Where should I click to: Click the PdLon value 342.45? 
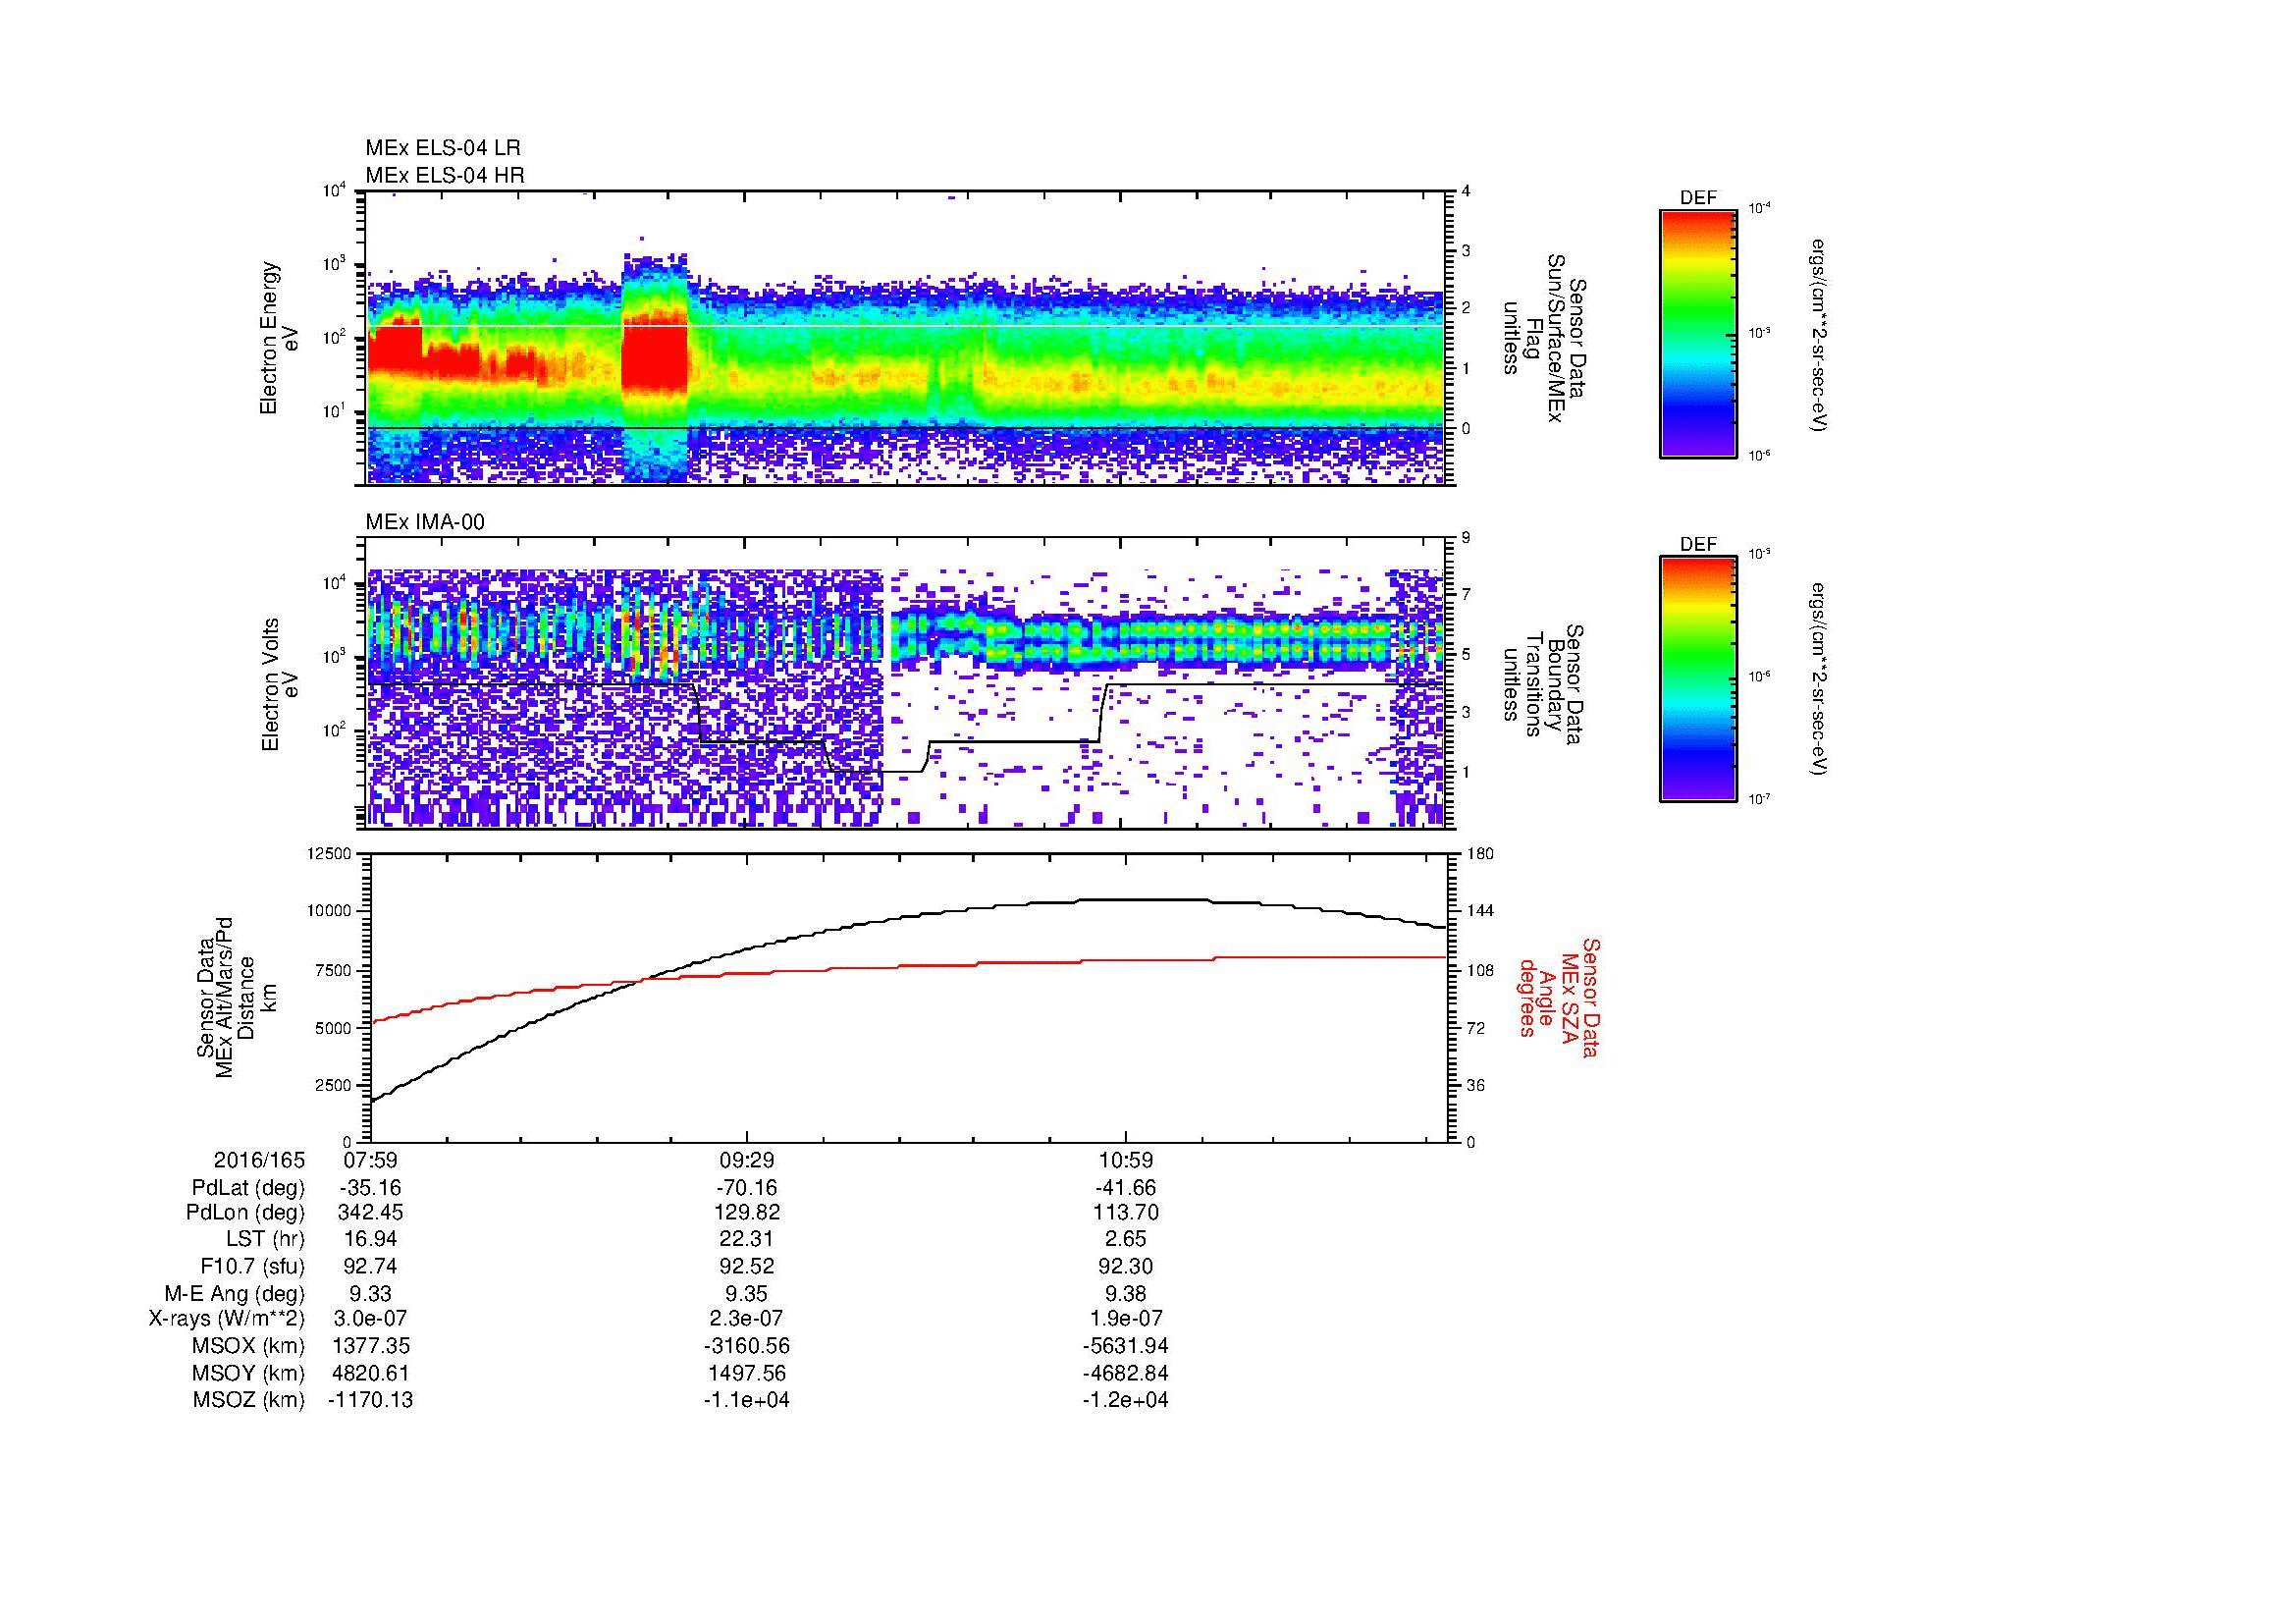(x=370, y=1212)
